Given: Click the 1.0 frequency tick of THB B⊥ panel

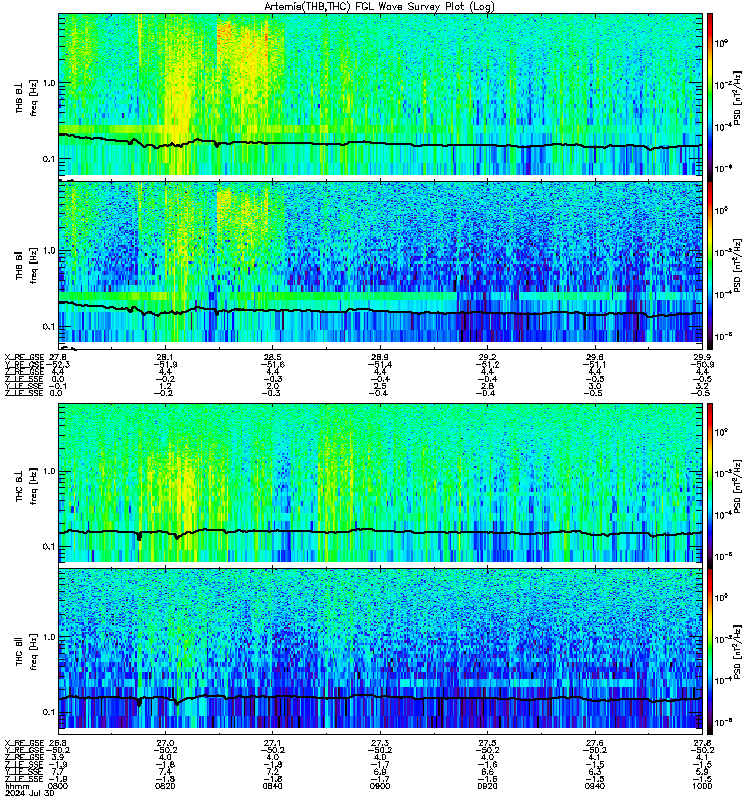Looking at the screenshot, I should coord(50,83).
